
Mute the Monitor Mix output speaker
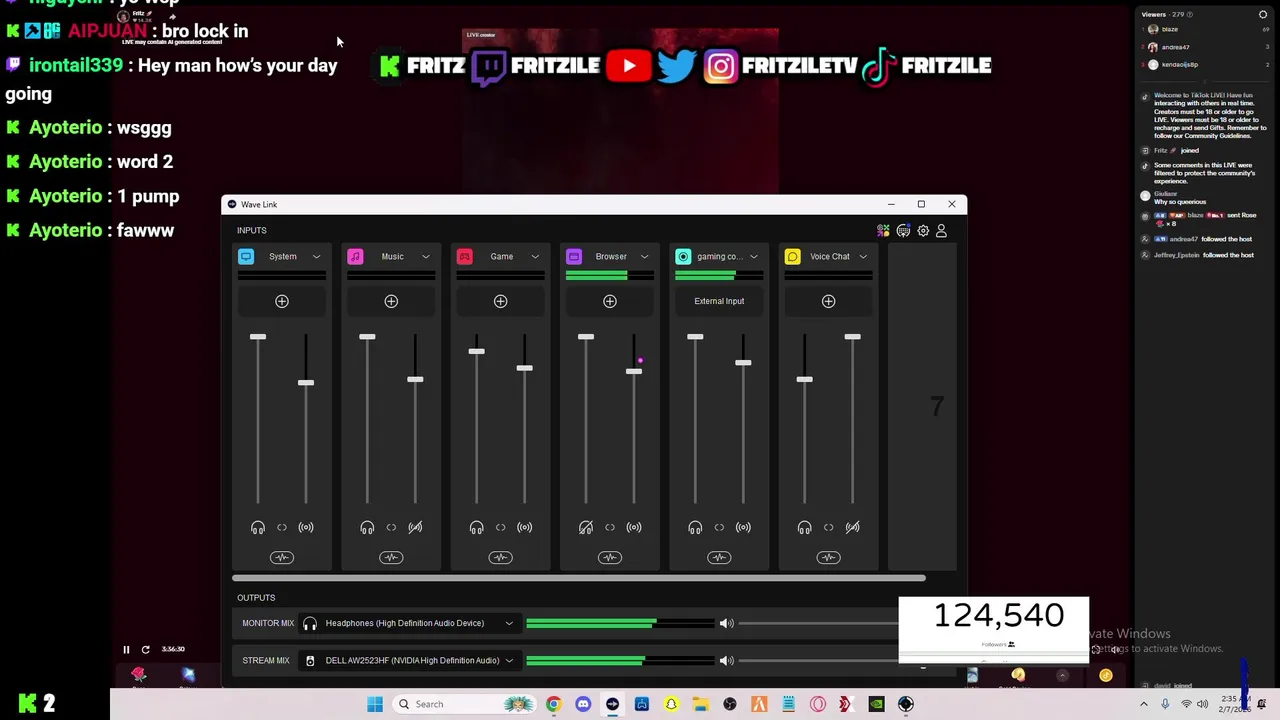tap(726, 623)
